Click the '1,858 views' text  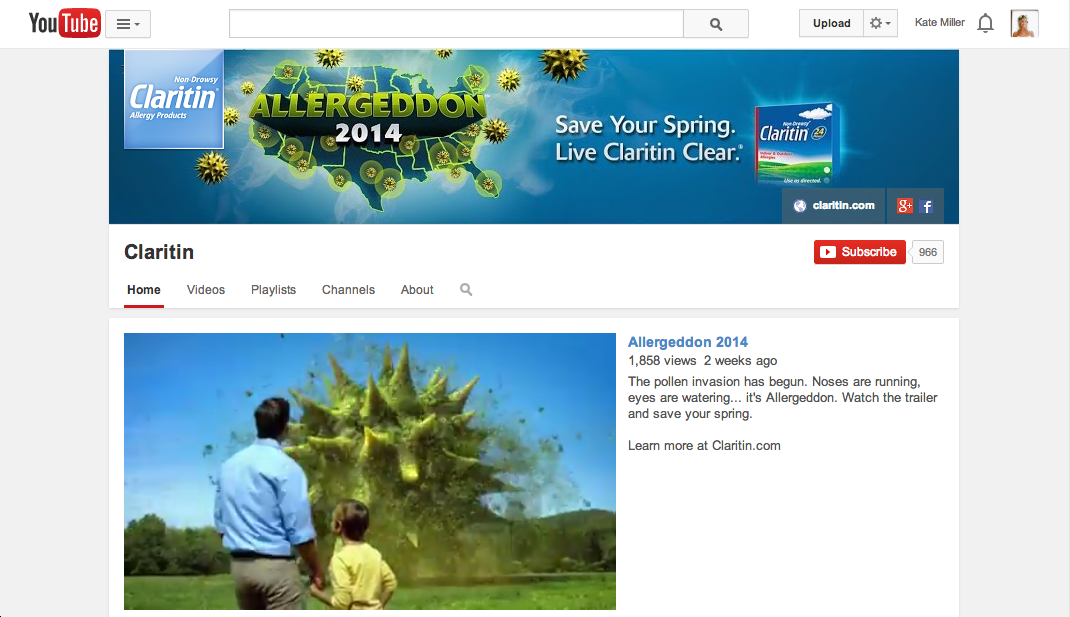coord(662,360)
